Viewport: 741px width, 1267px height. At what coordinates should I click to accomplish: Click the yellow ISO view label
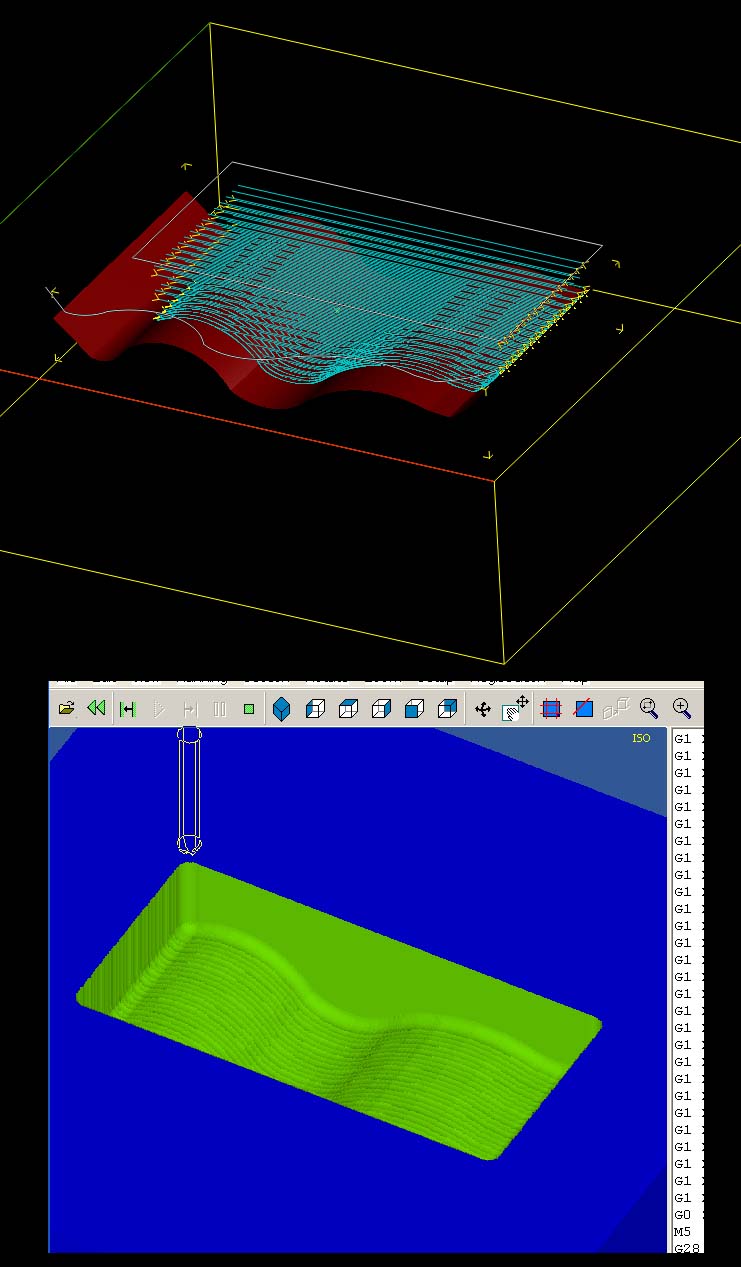point(641,738)
